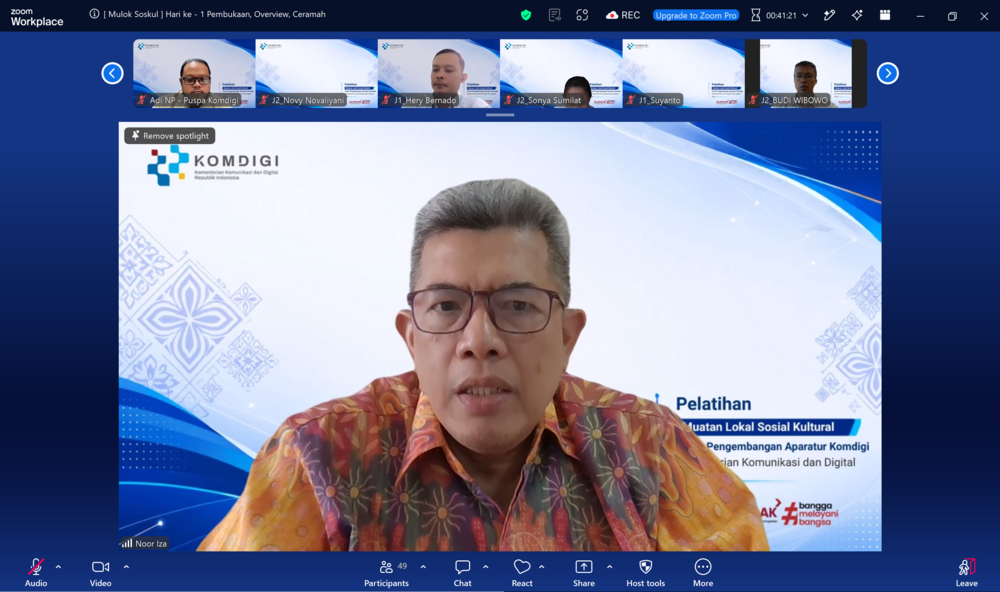Open the Chat panel
Screen dimensions: 1000x592
(462, 573)
